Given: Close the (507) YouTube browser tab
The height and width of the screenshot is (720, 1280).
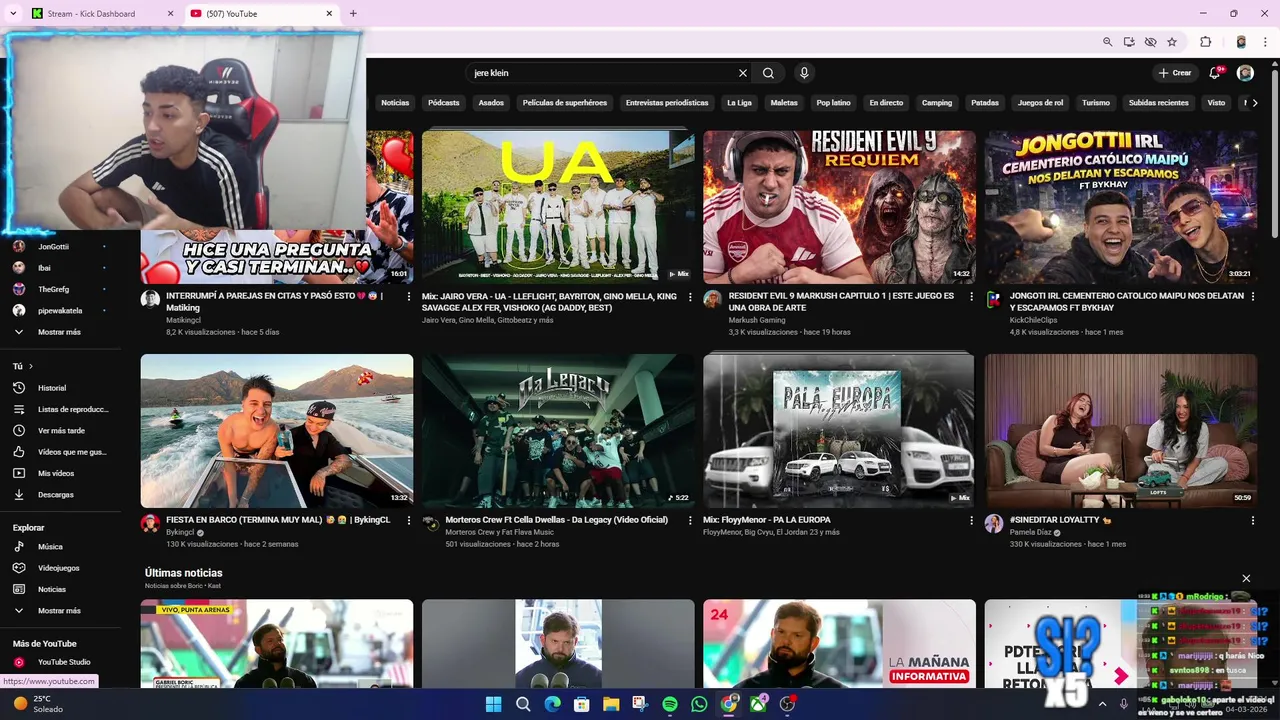Looking at the screenshot, I should tap(329, 13).
